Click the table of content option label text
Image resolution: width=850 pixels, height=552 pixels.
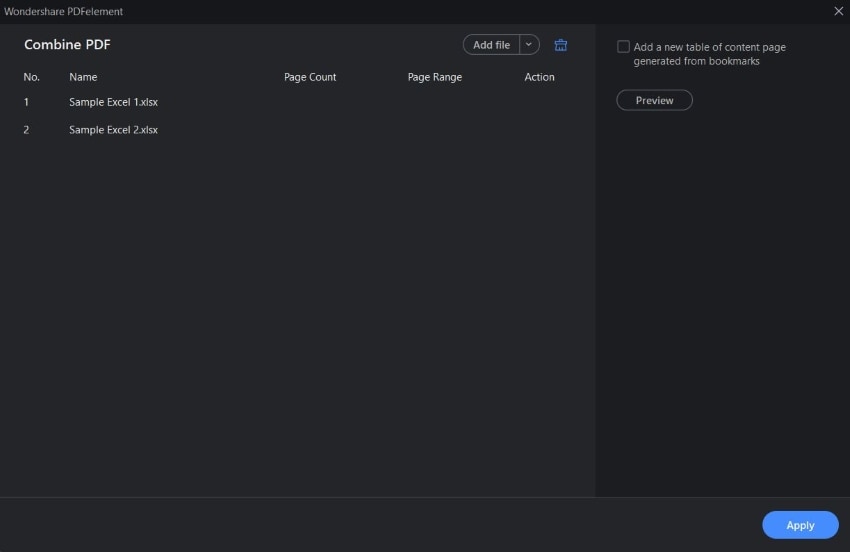(x=709, y=54)
